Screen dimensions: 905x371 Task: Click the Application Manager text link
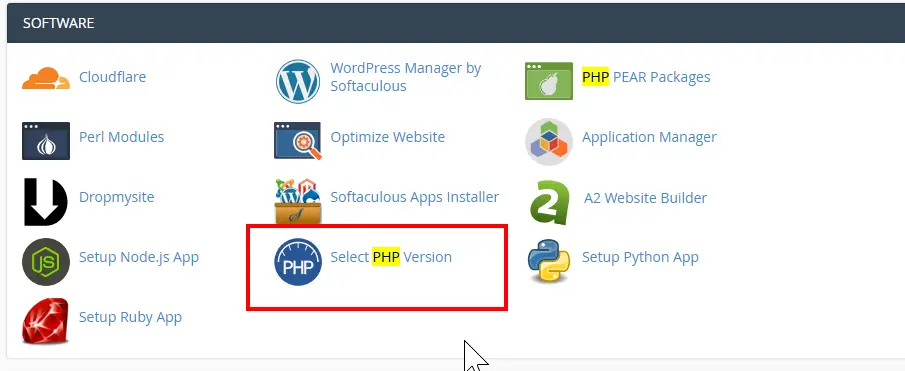(649, 137)
